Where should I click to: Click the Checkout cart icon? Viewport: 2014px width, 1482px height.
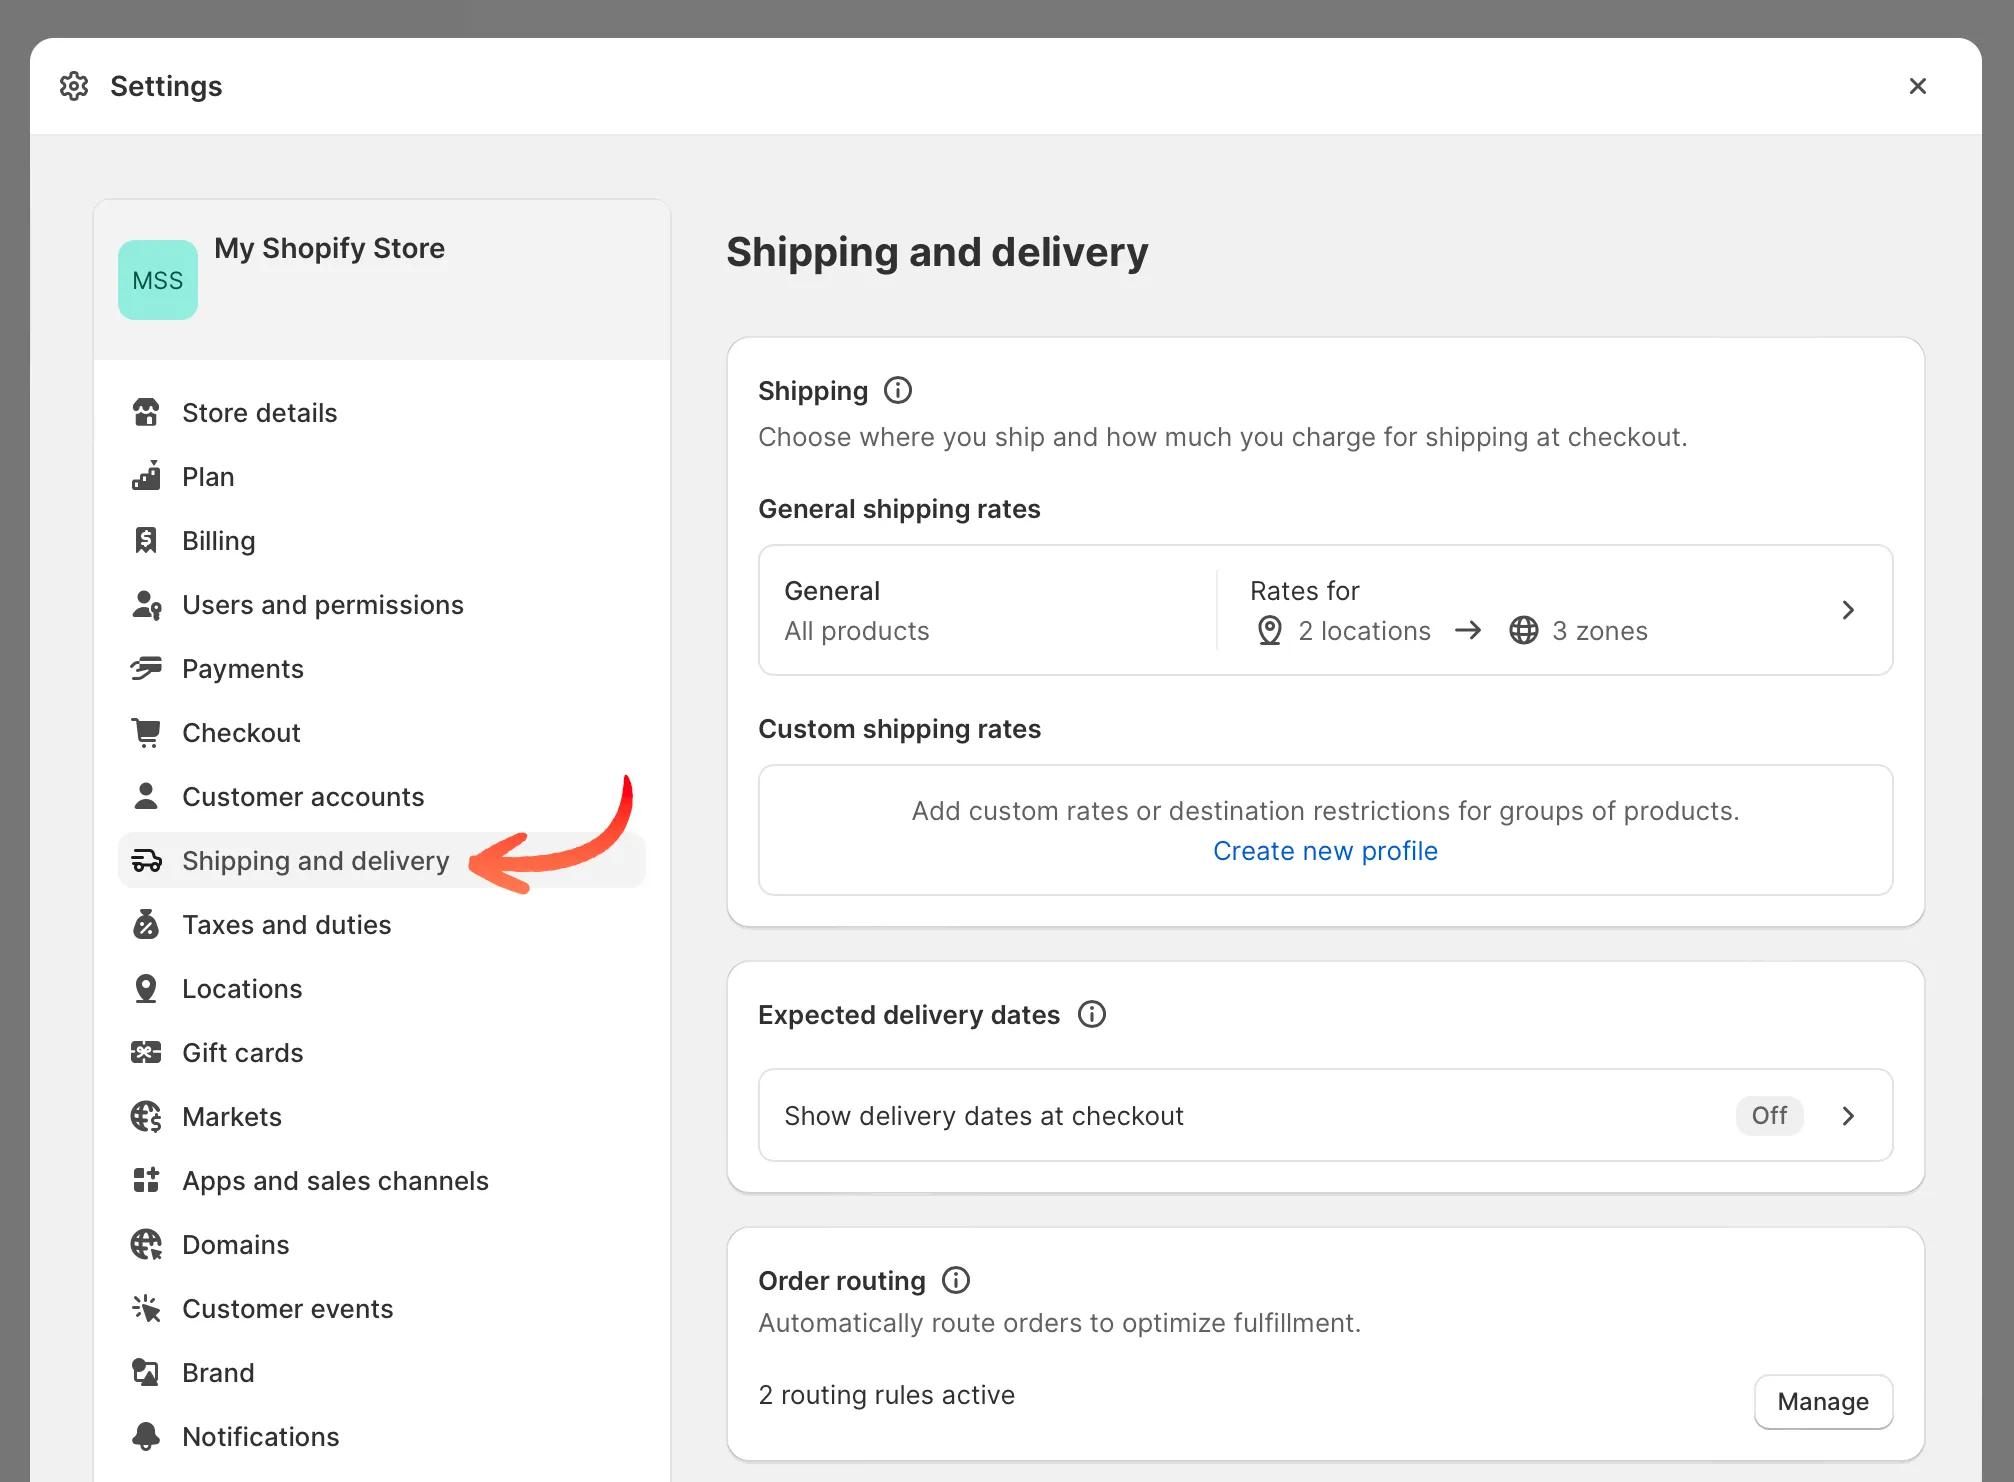[146, 732]
